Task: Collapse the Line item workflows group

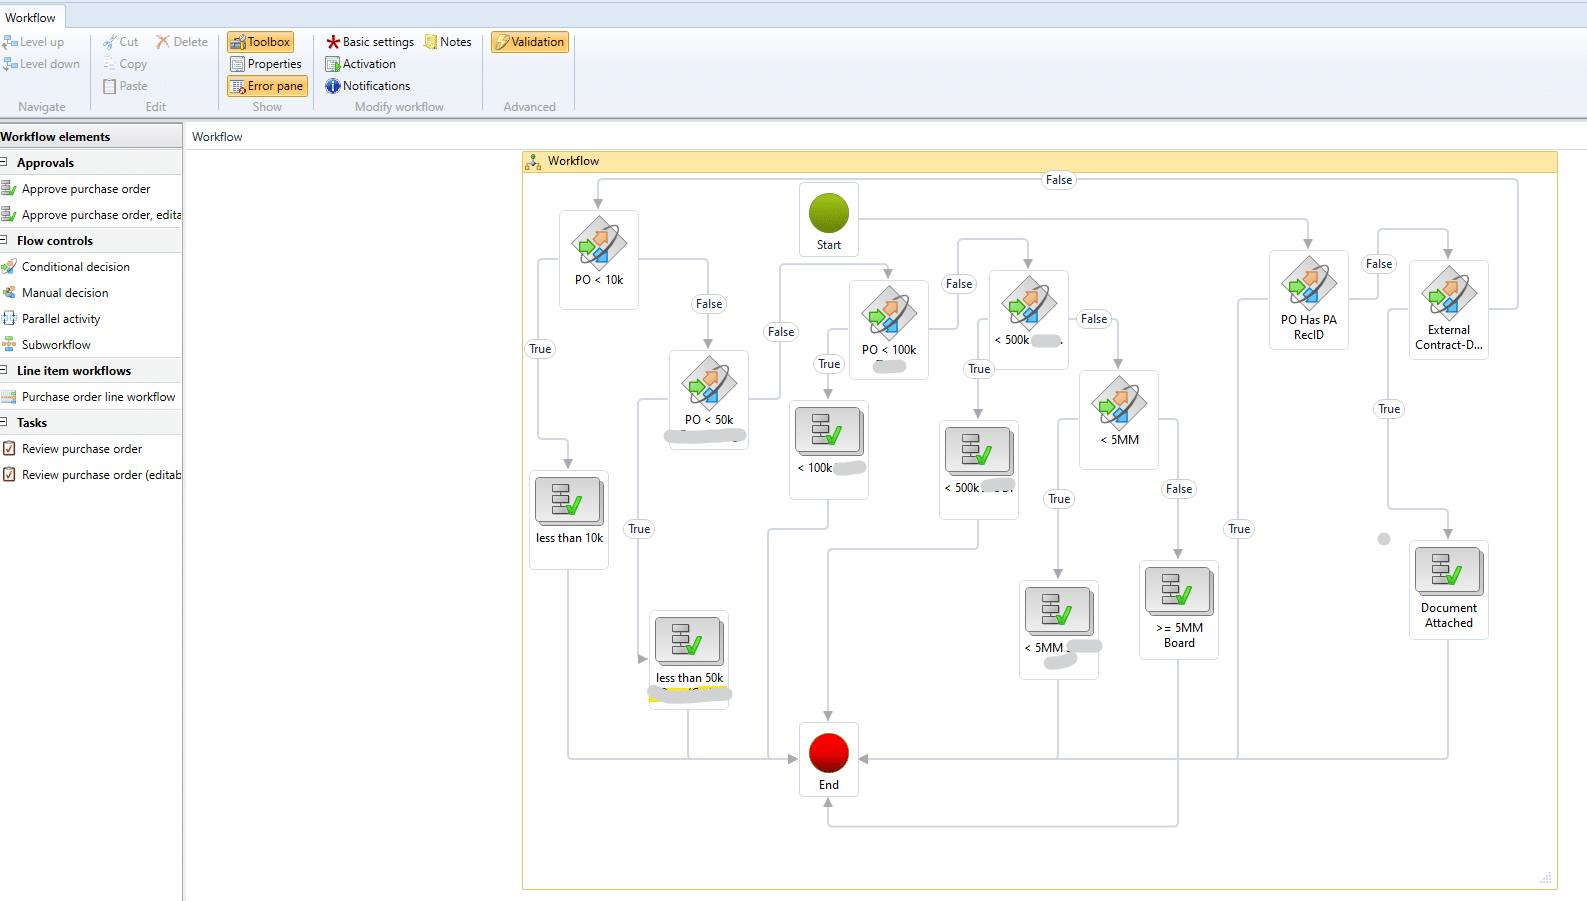Action: [x=5, y=370]
